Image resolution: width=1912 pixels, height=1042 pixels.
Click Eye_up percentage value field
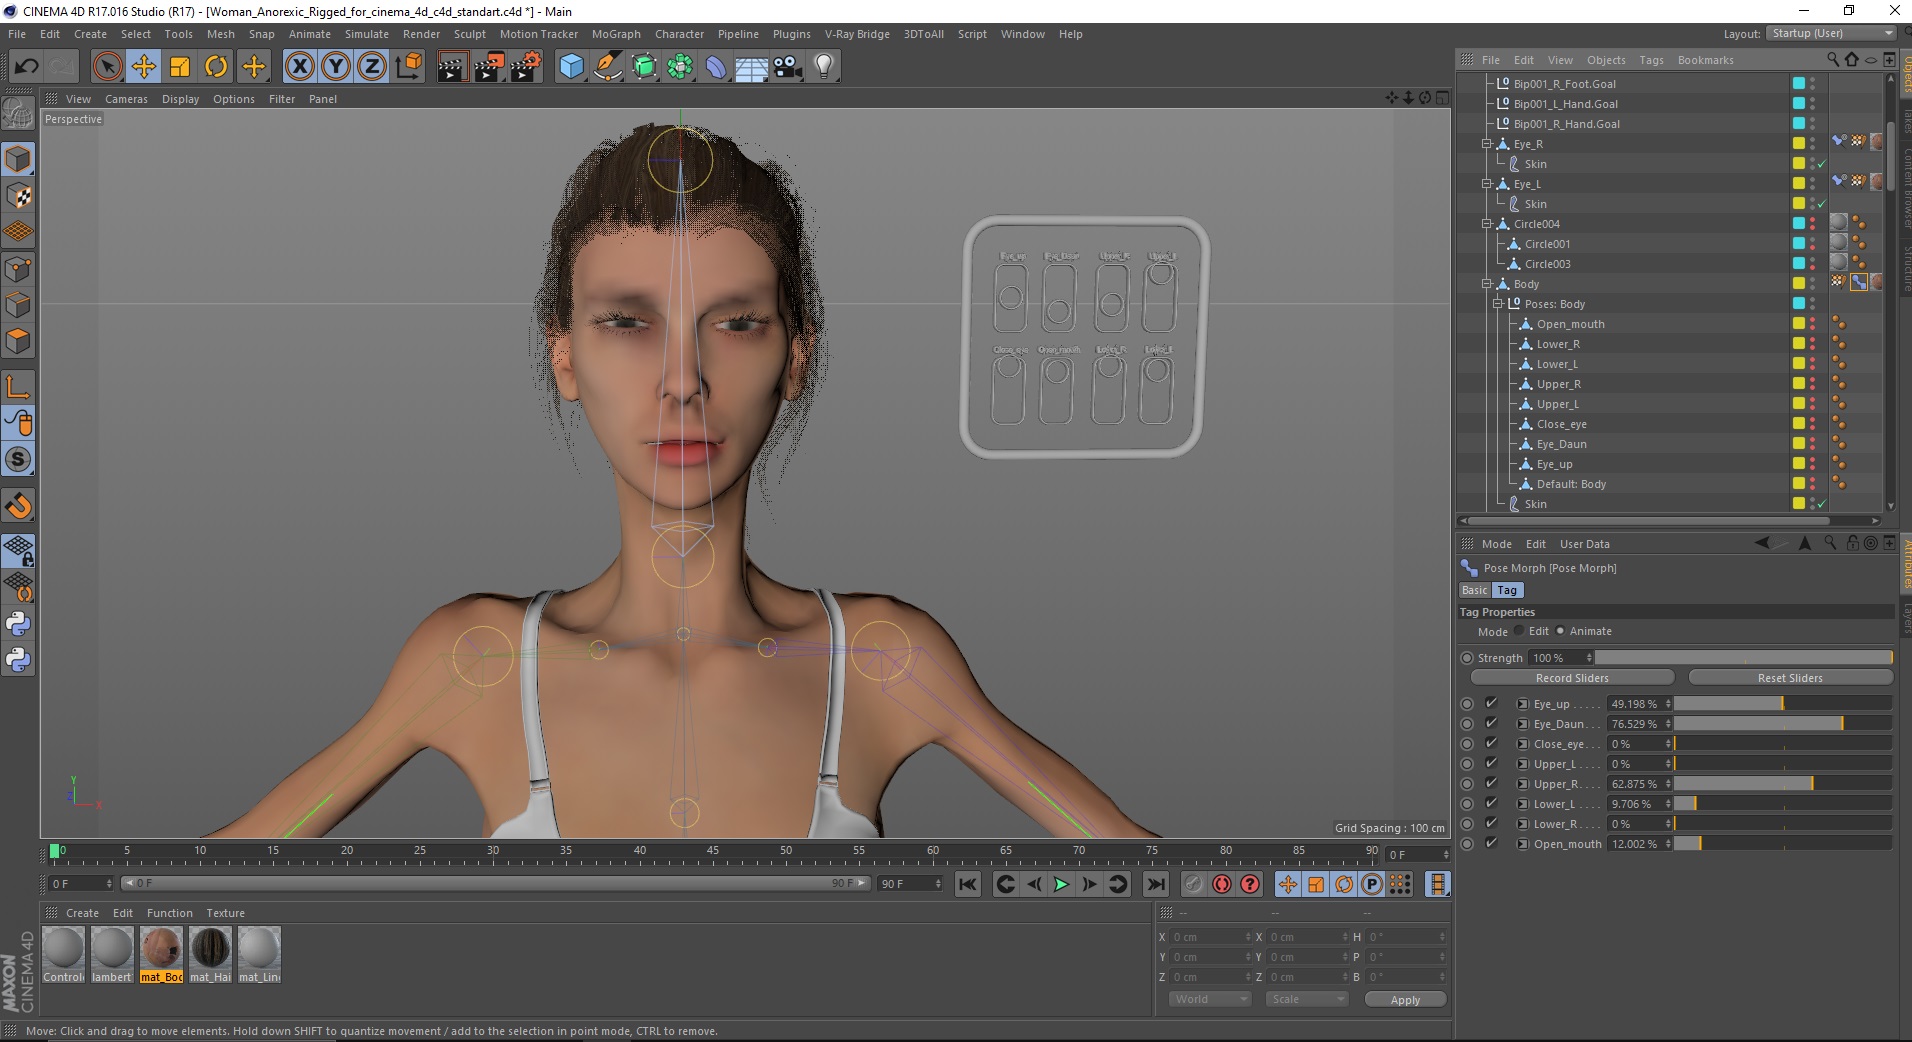tap(1639, 704)
